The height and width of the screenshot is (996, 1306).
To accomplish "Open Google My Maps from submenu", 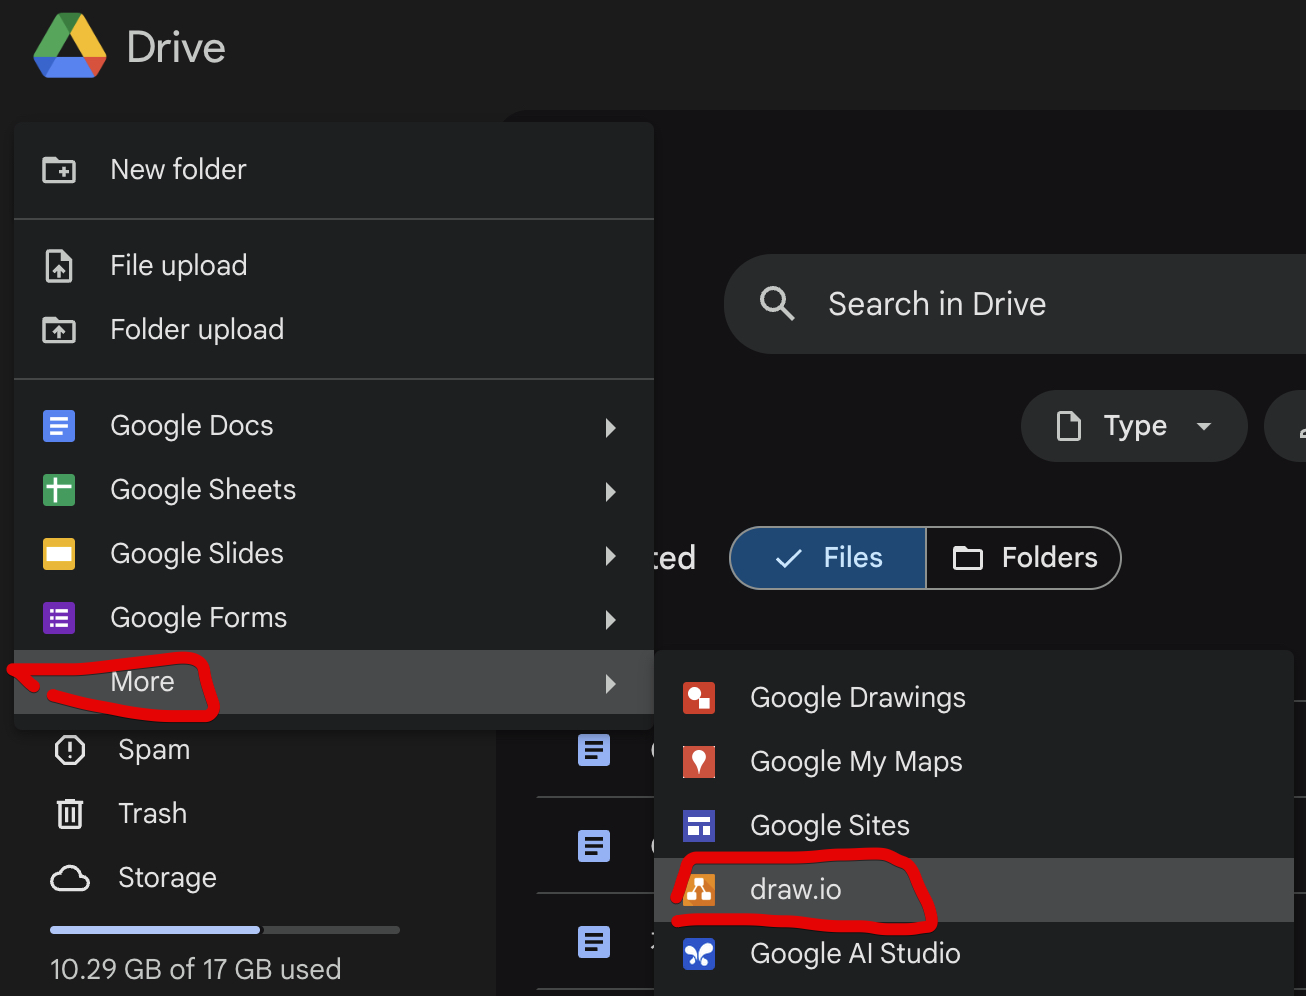I will tap(974, 762).
